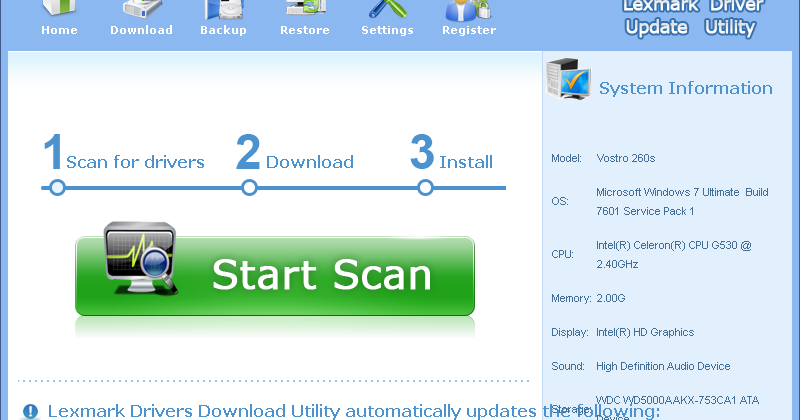Open the Home toolbar icon

click(59, 8)
